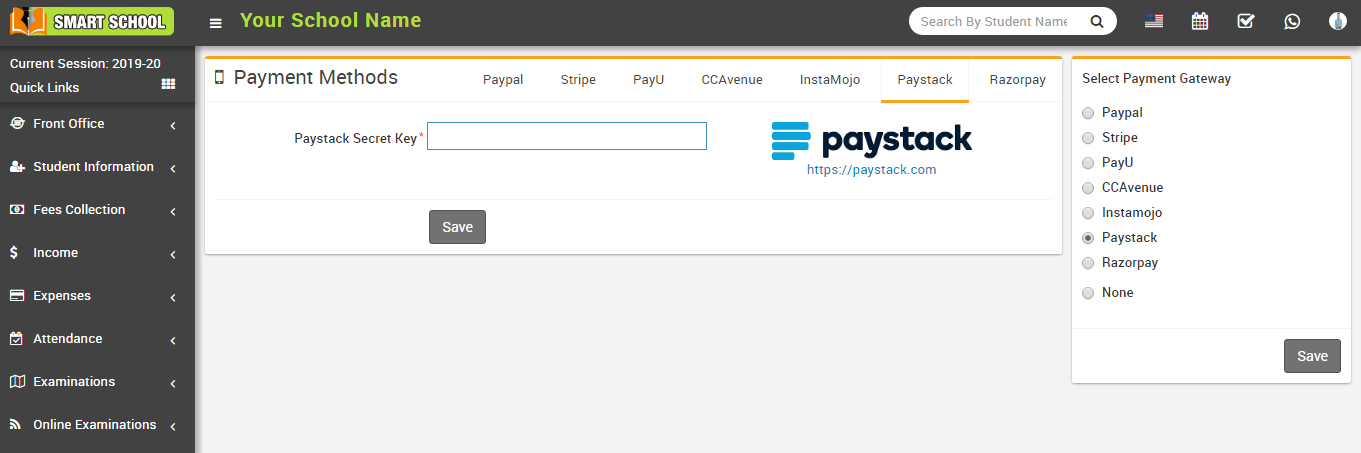1361x453 pixels.
Task: Save the Paystack secret key form
Action: pos(457,227)
